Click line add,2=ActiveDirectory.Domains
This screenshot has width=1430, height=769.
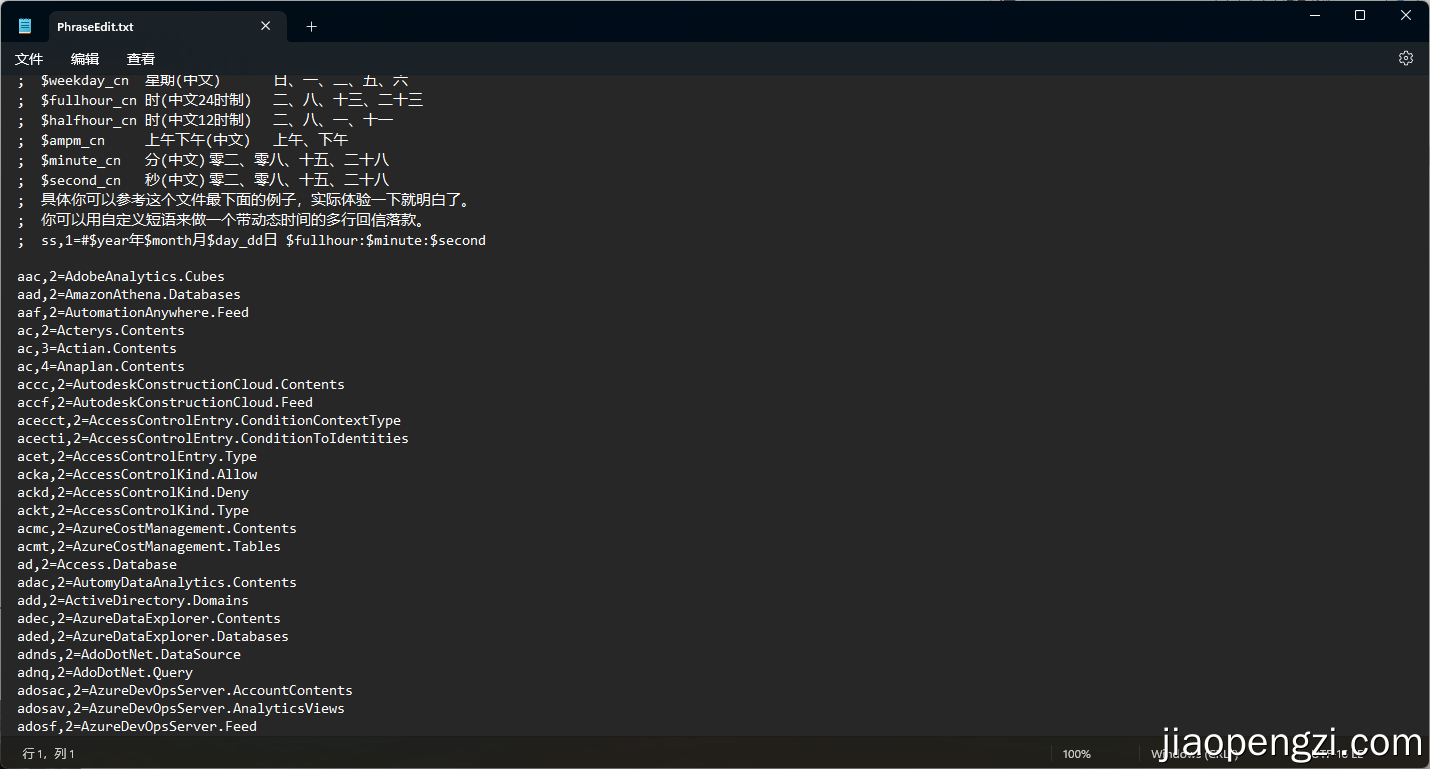click(x=133, y=600)
